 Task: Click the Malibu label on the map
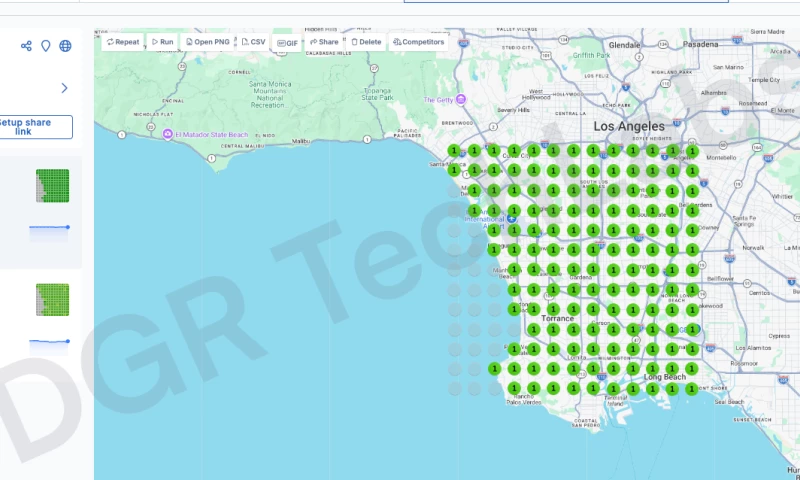(301, 141)
